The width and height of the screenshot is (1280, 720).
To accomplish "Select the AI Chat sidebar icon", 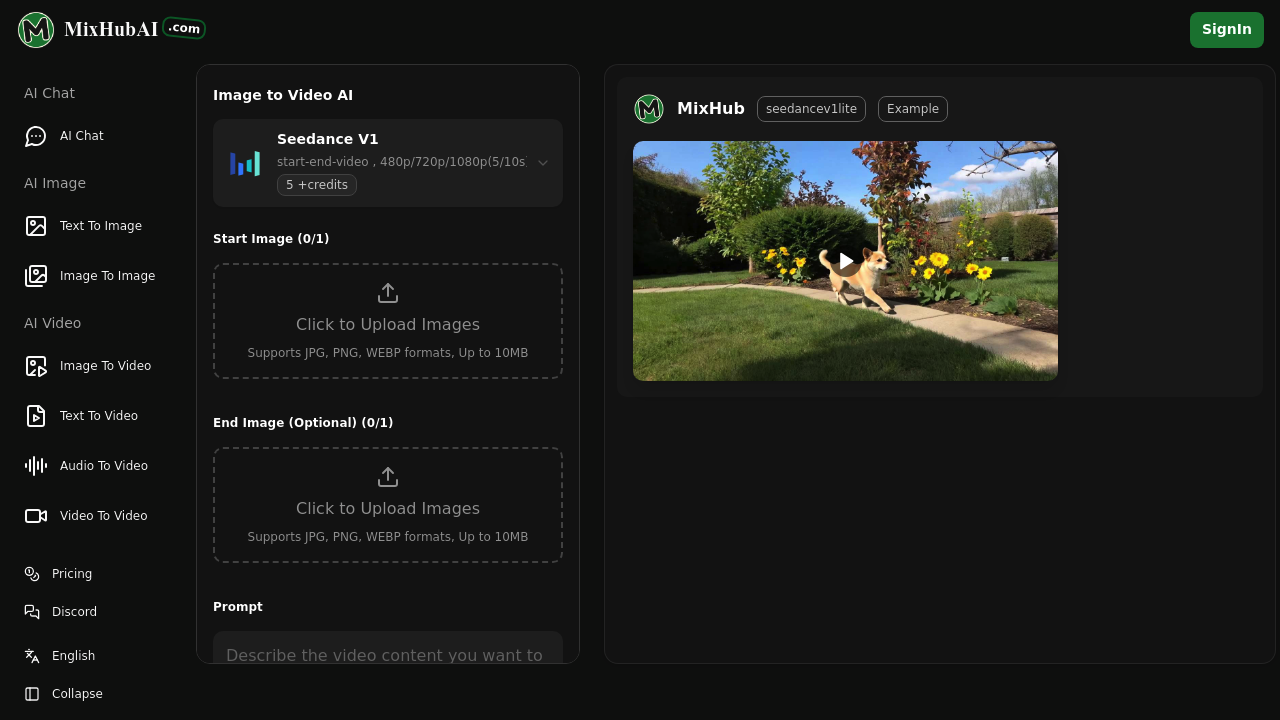I will [x=36, y=136].
